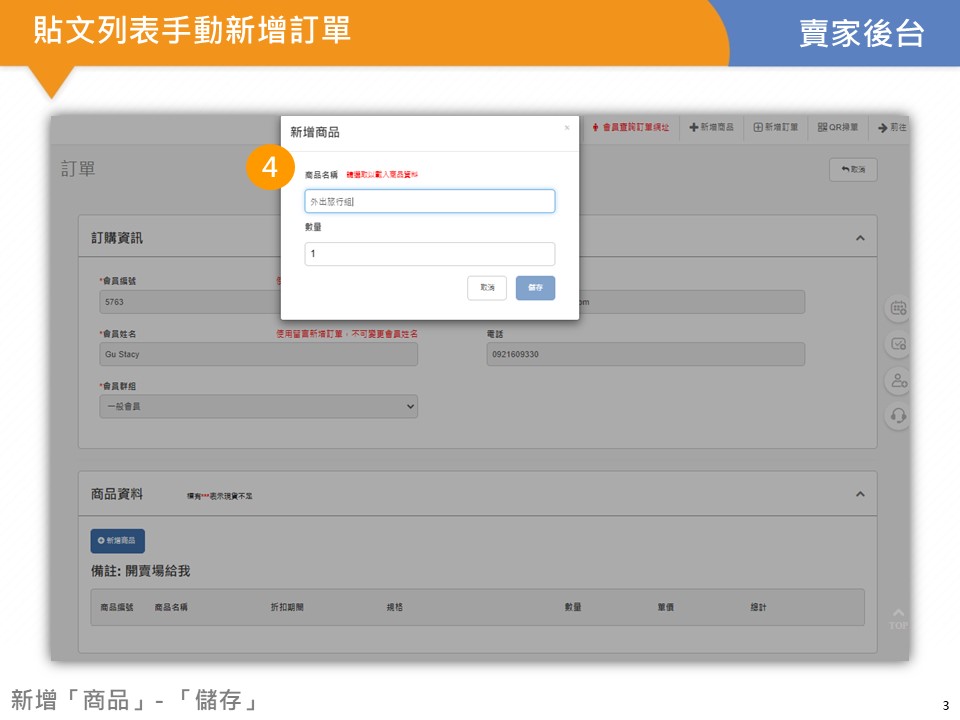This screenshot has height=720, width=960.
Task: Collapse the 訂購資訊 section
Action: point(859,239)
